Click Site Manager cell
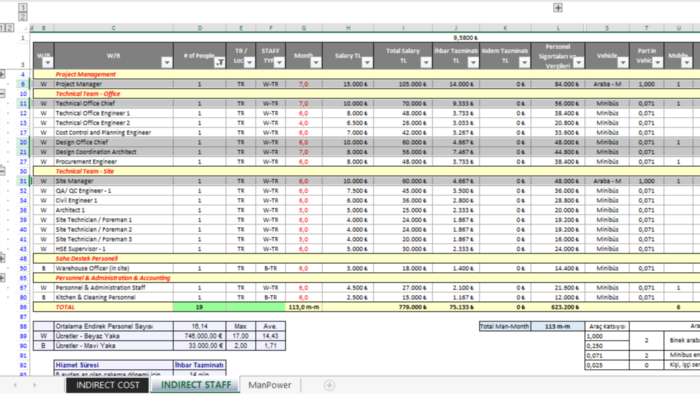The width and height of the screenshot is (700, 394). (113, 181)
